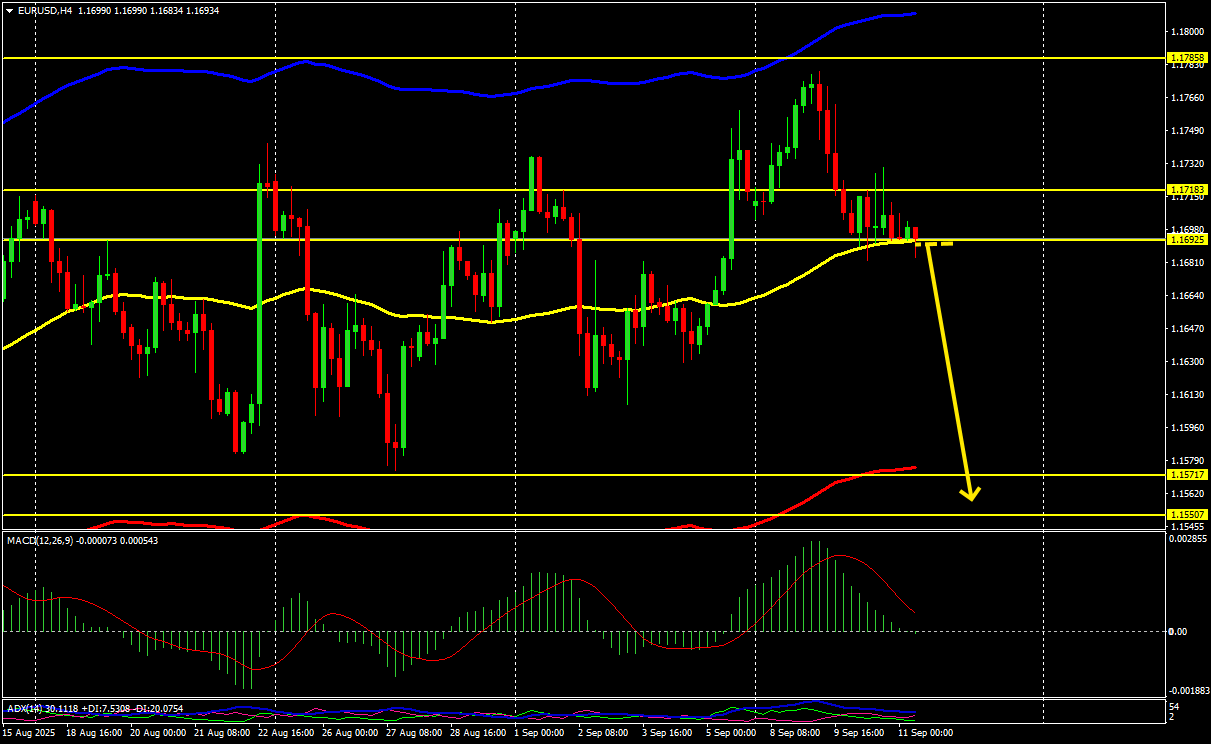Click the 15 Aug 2025 date label
The image size is (1211, 744).
point(30,733)
